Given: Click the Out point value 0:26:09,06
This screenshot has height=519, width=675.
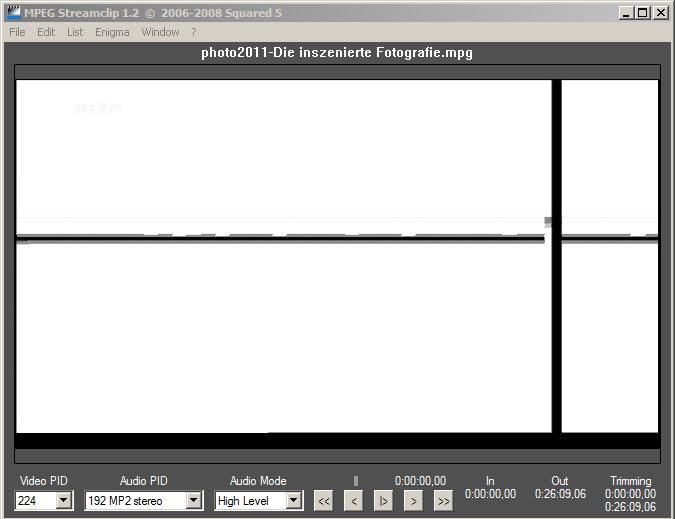Looking at the screenshot, I should pos(560,494).
